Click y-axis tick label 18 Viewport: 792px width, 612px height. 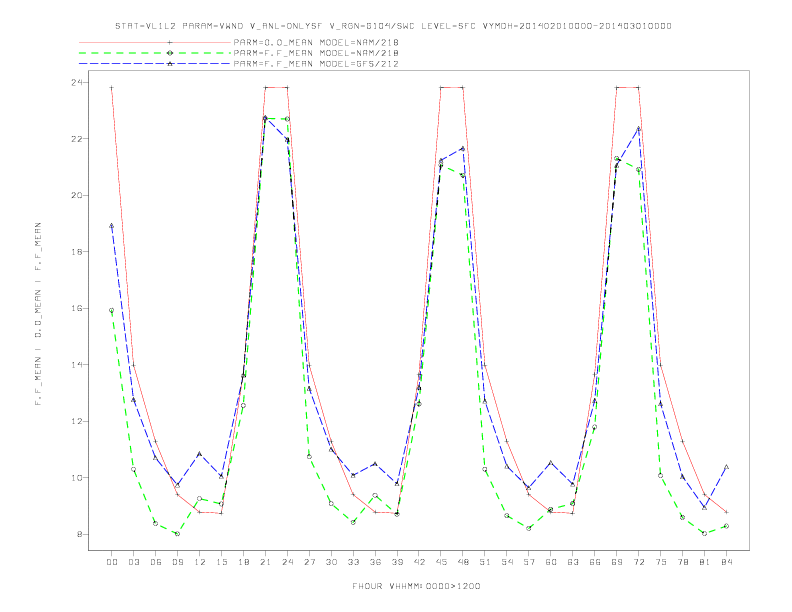click(78, 251)
